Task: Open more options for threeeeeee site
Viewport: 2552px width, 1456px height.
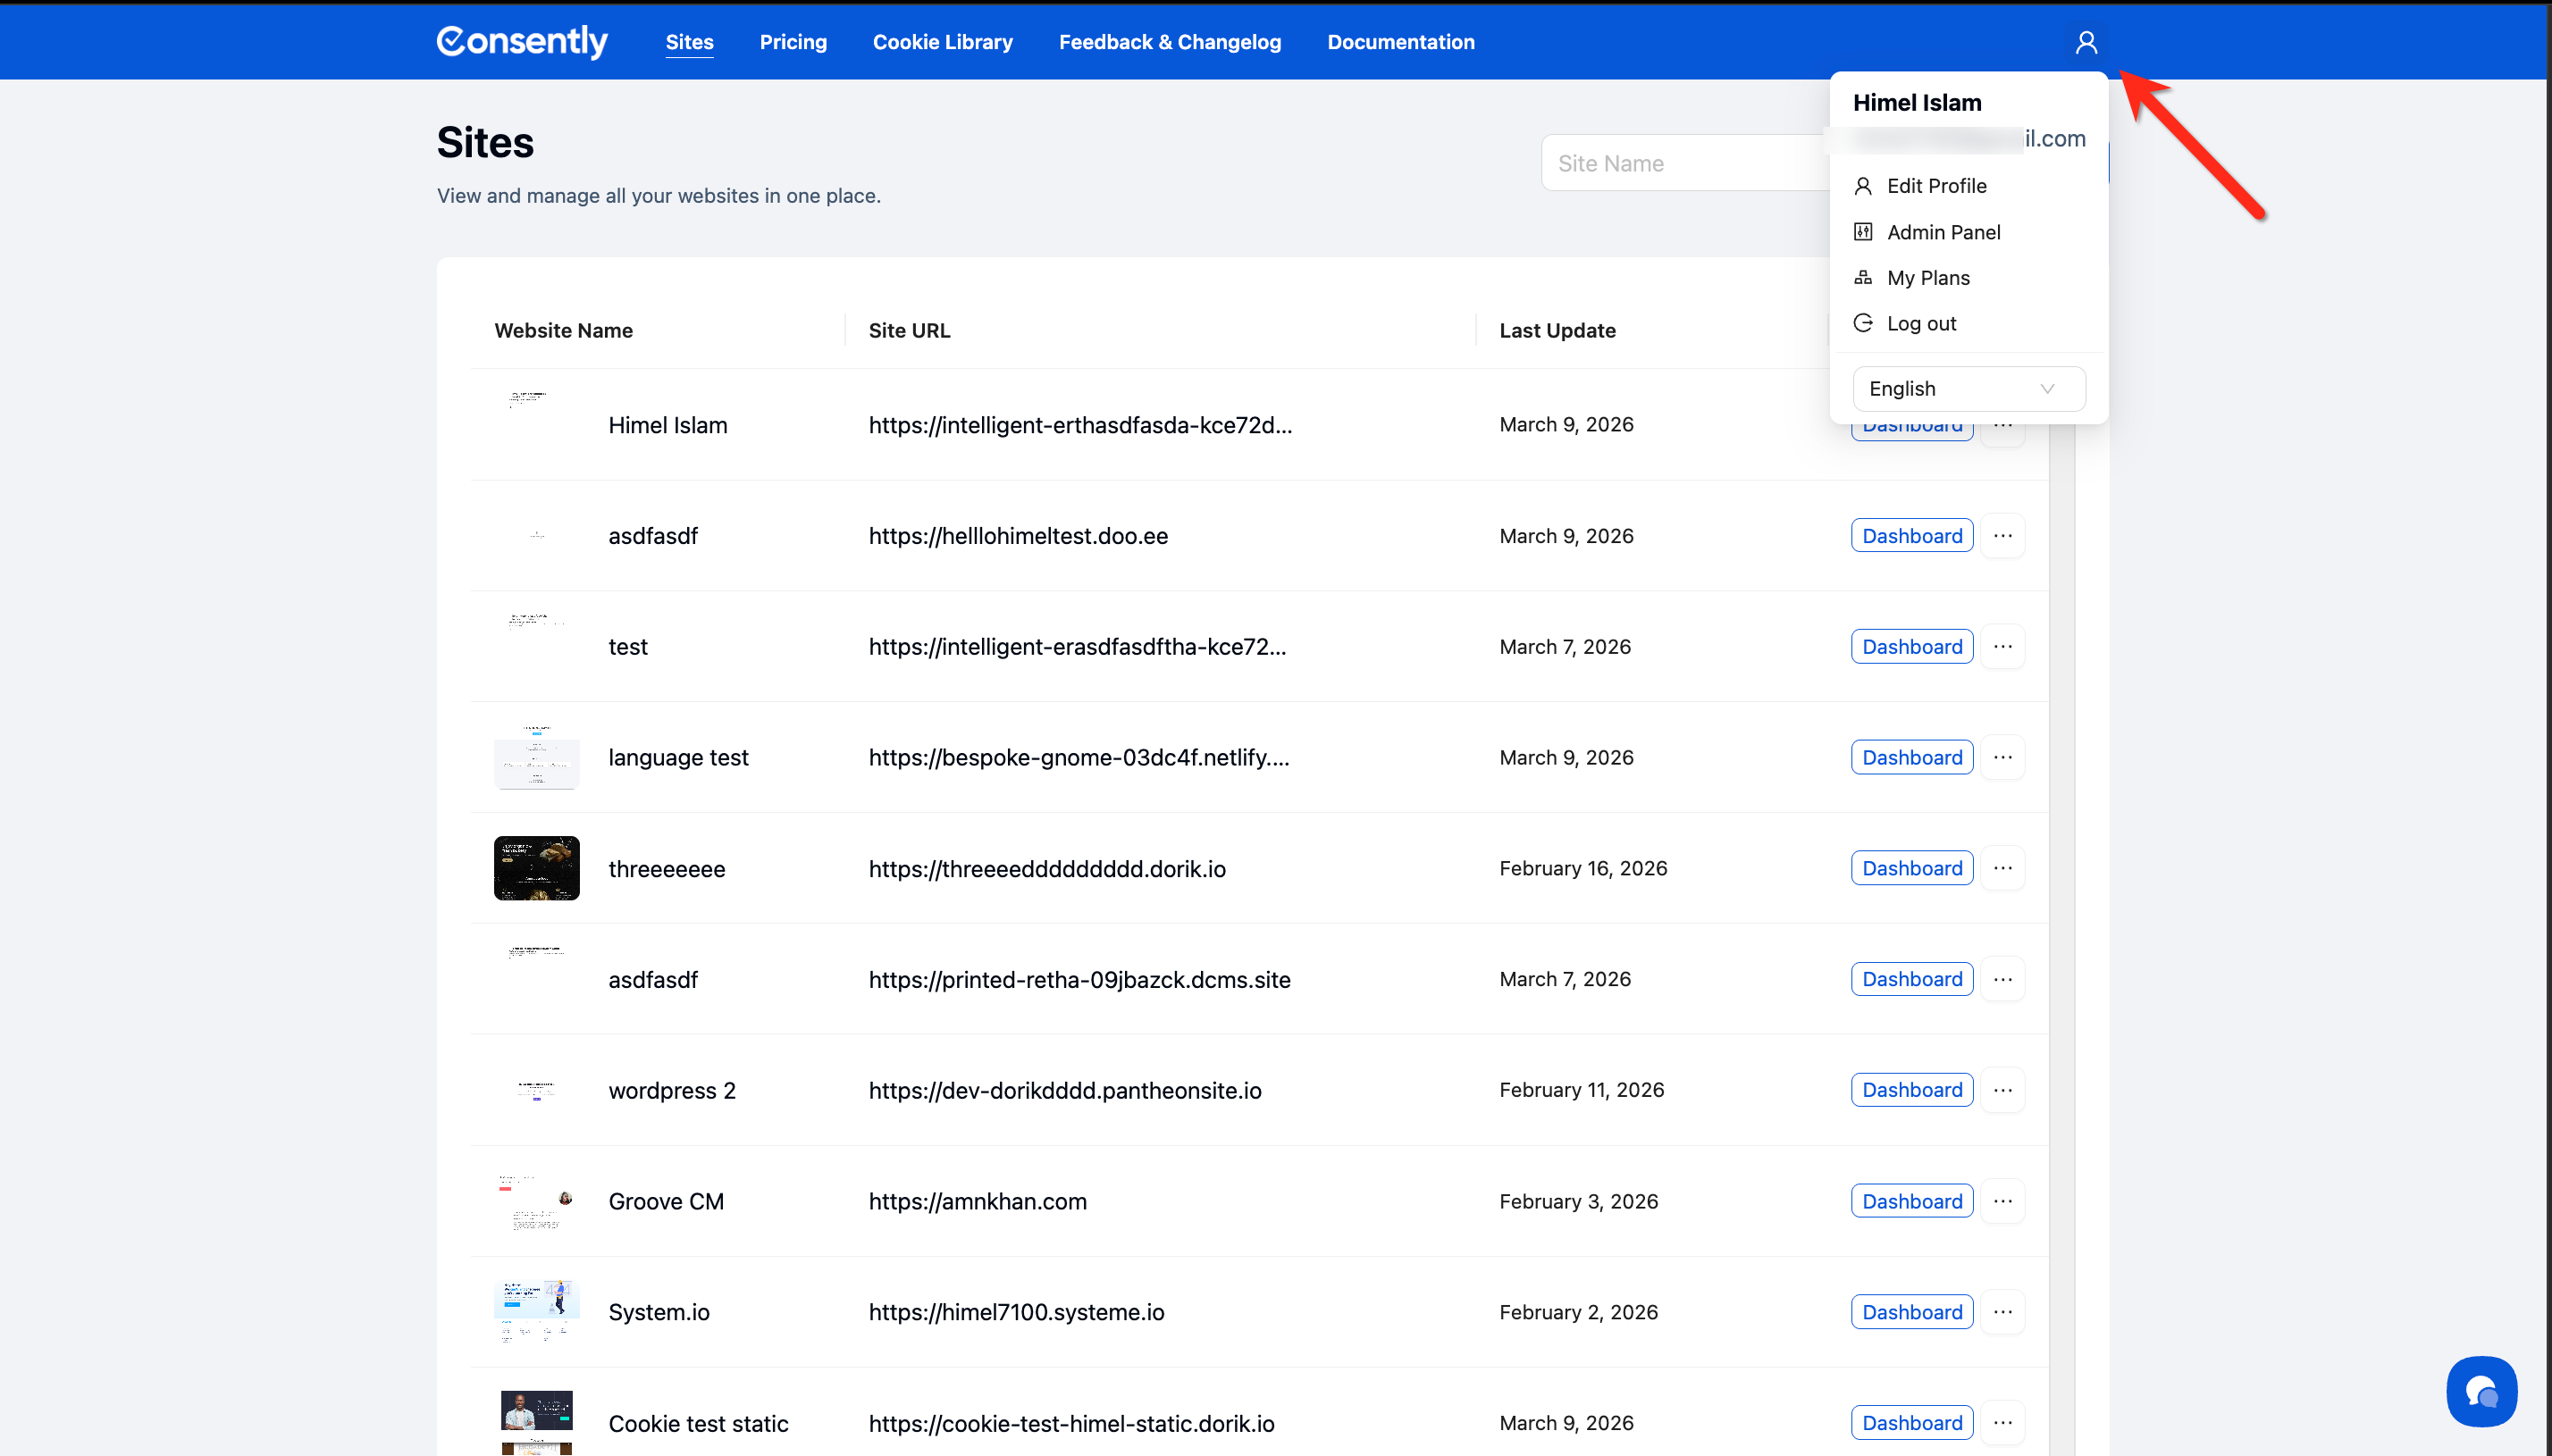Action: [2002, 868]
